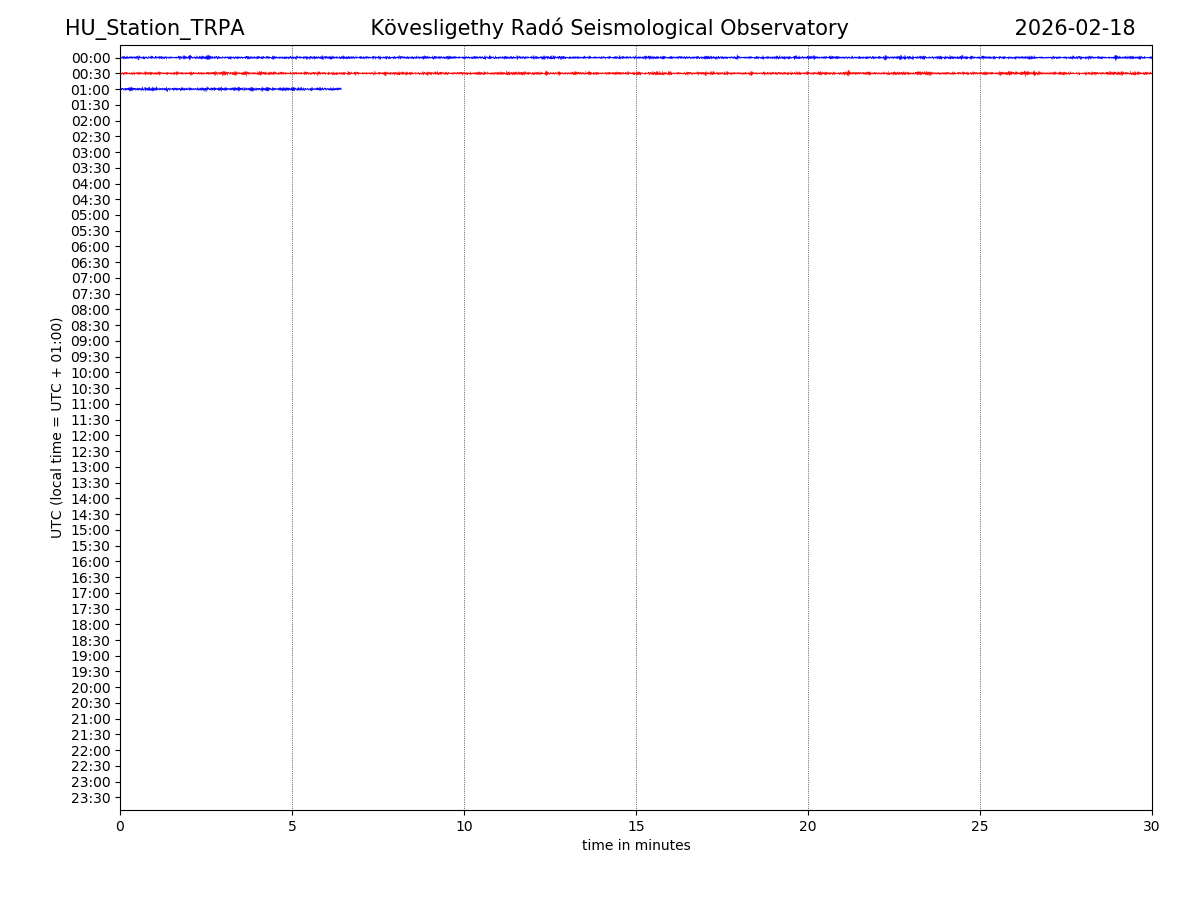
Task: Click the 01:30 row label
Action: pyautogui.click(x=90, y=105)
